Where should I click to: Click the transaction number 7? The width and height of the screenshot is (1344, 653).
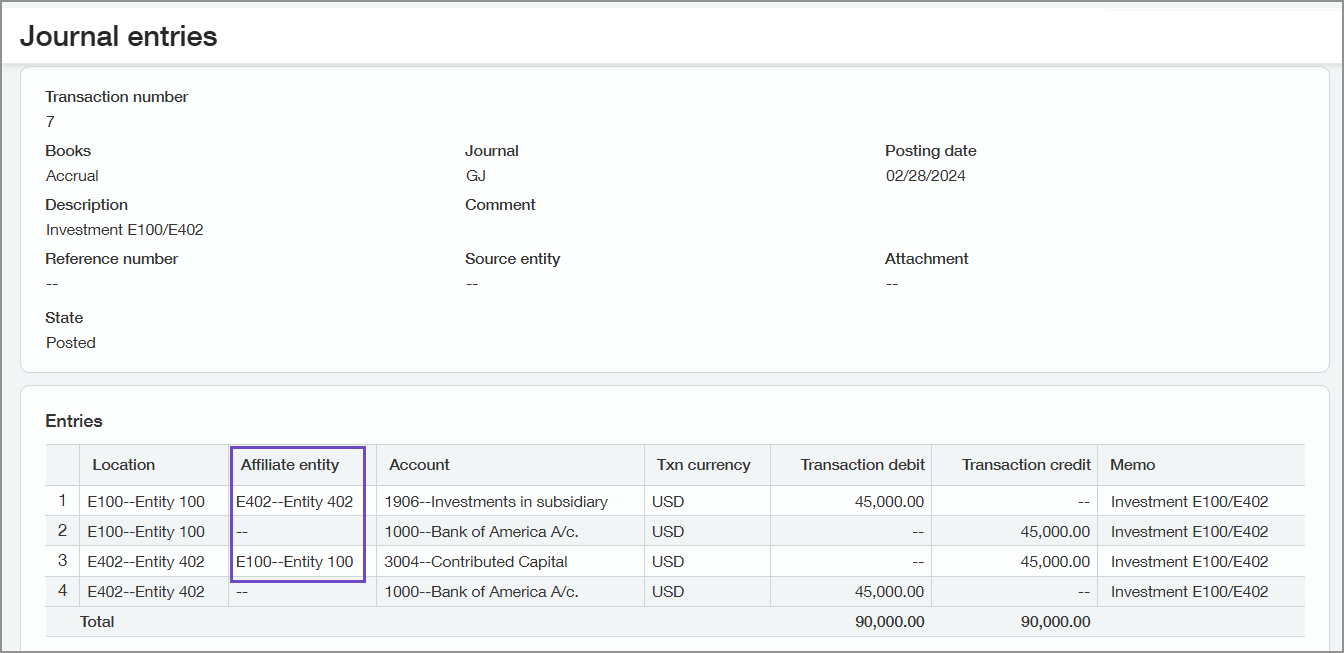coord(48,121)
